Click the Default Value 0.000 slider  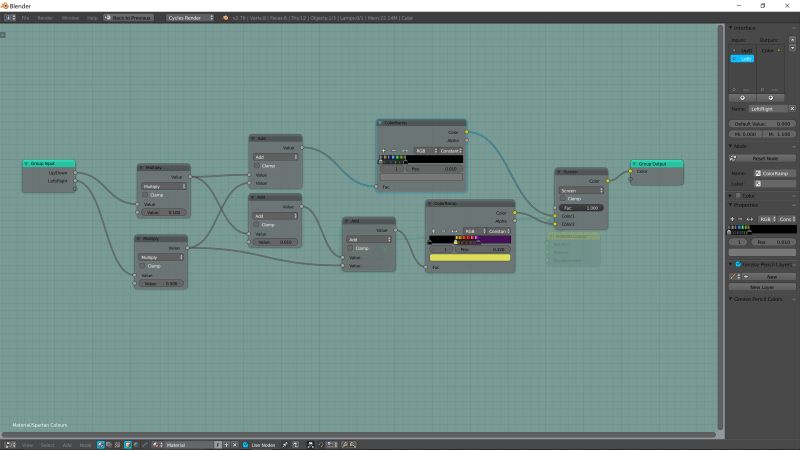tap(762, 124)
